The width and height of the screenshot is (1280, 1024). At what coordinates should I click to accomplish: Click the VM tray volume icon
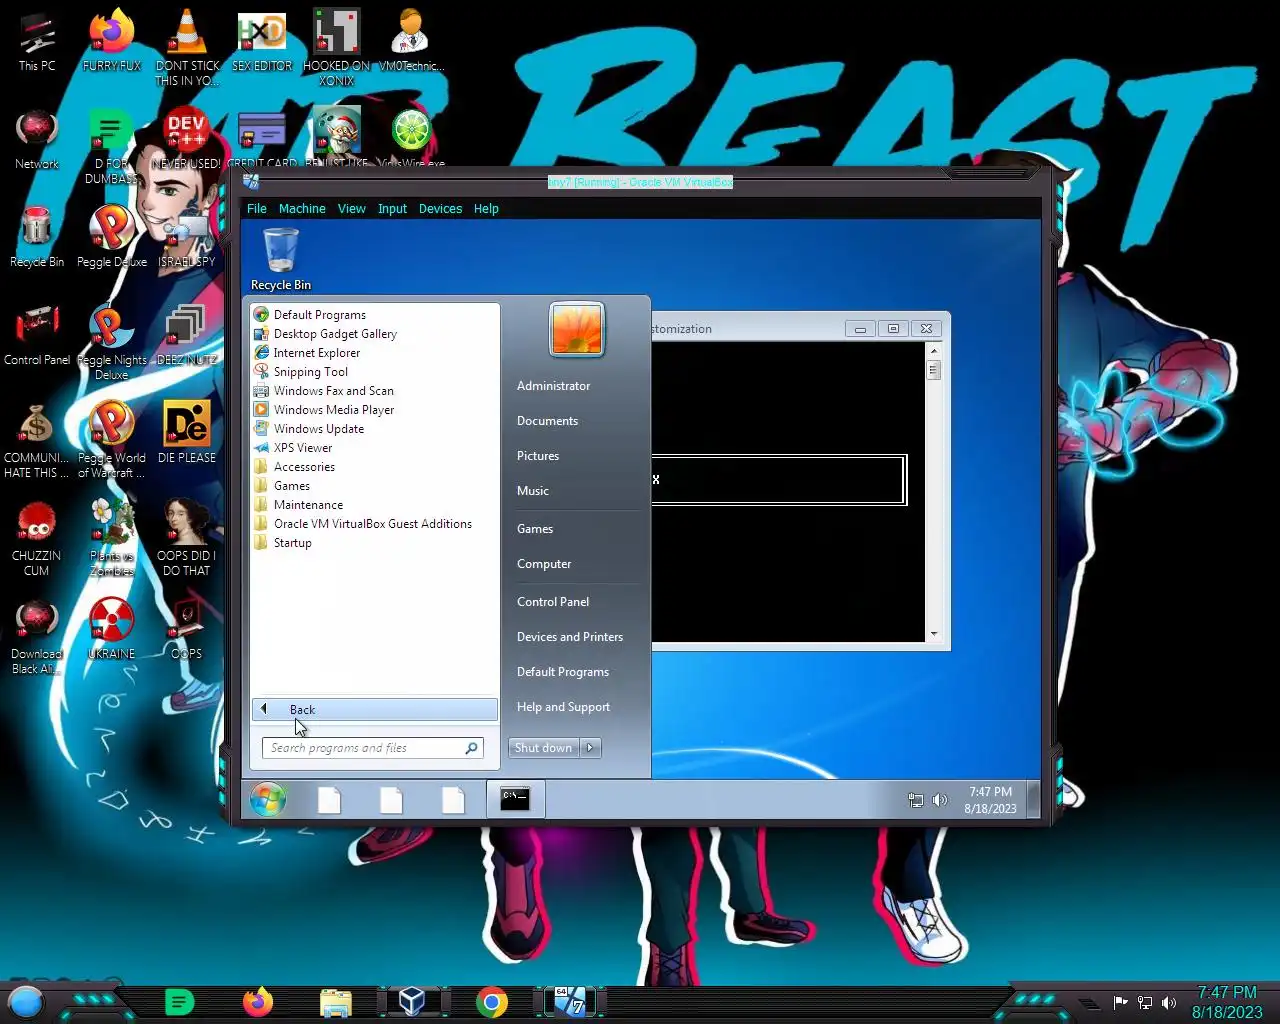click(x=939, y=800)
